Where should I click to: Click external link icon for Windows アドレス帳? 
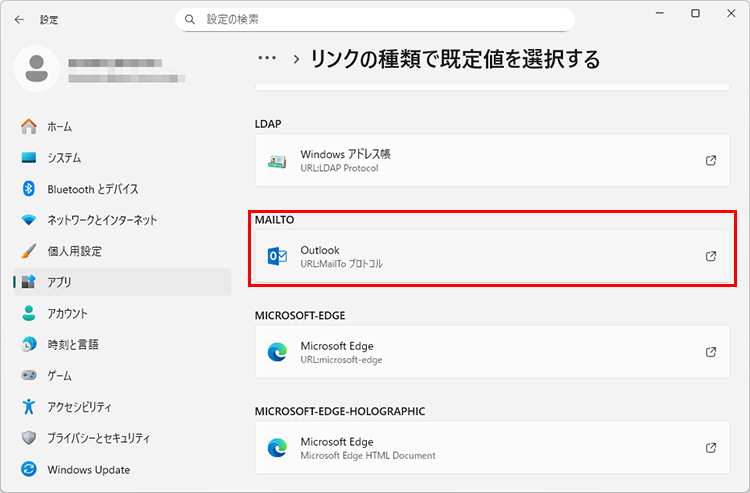click(x=711, y=160)
